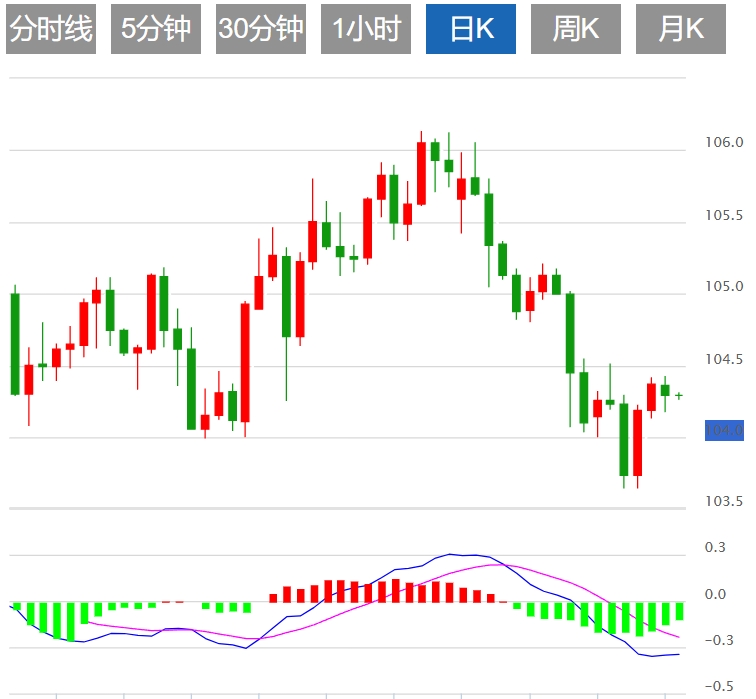Click the −0.3 MACD axis label

click(x=719, y=640)
